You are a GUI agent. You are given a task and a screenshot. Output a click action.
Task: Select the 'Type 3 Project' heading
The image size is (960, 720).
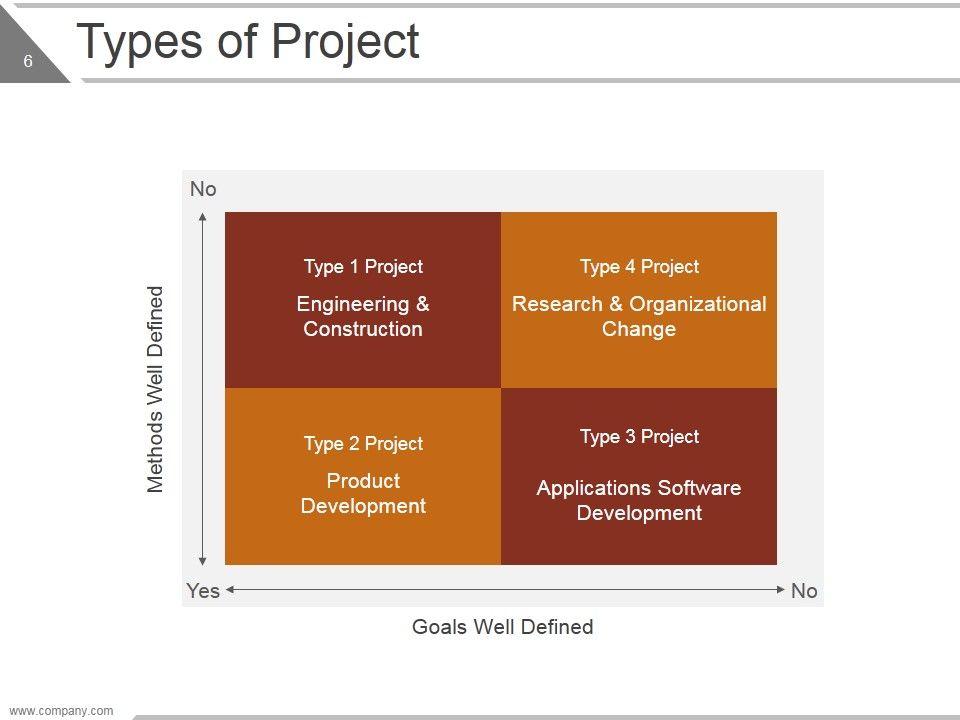click(639, 437)
